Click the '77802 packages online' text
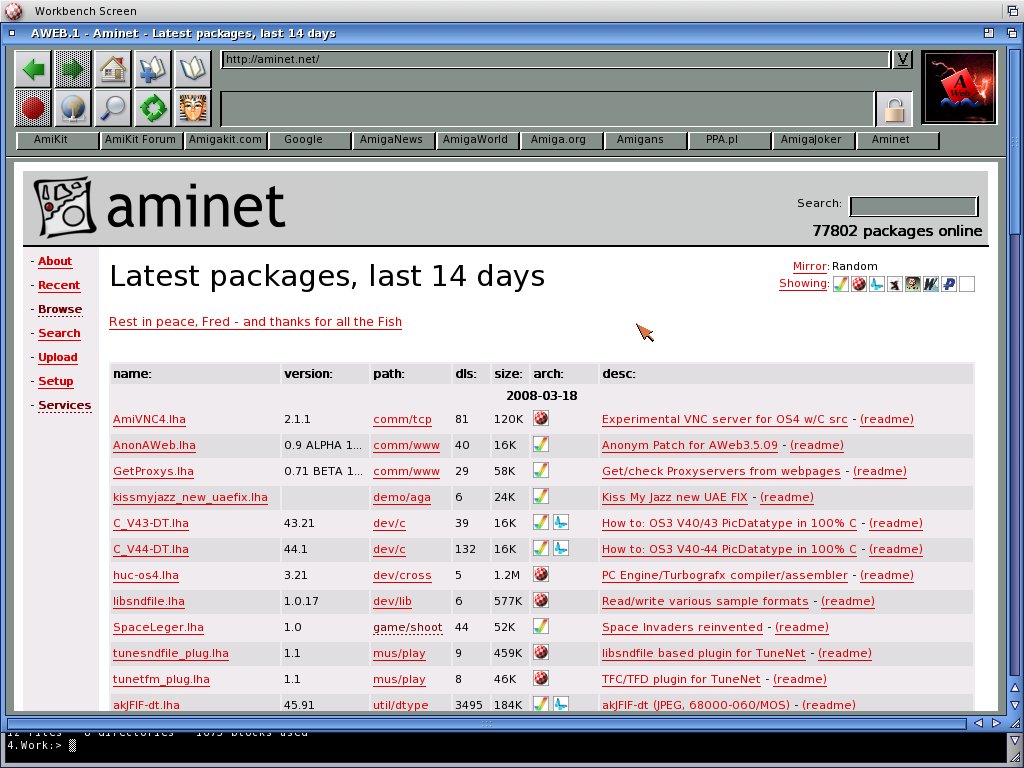 pyautogui.click(x=897, y=231)
